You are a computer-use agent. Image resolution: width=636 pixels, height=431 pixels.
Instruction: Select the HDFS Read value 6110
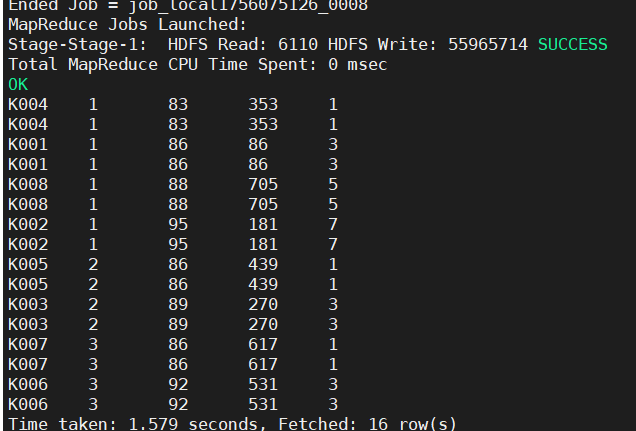coord(298,45)
